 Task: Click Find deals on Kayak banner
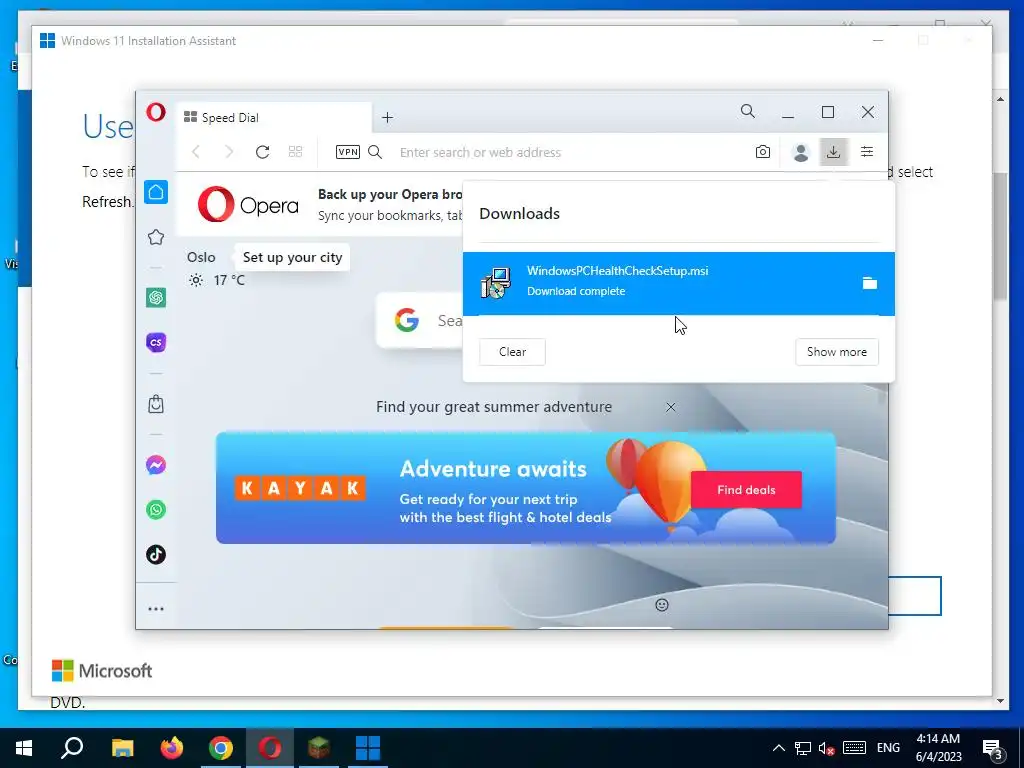[746, 490]
